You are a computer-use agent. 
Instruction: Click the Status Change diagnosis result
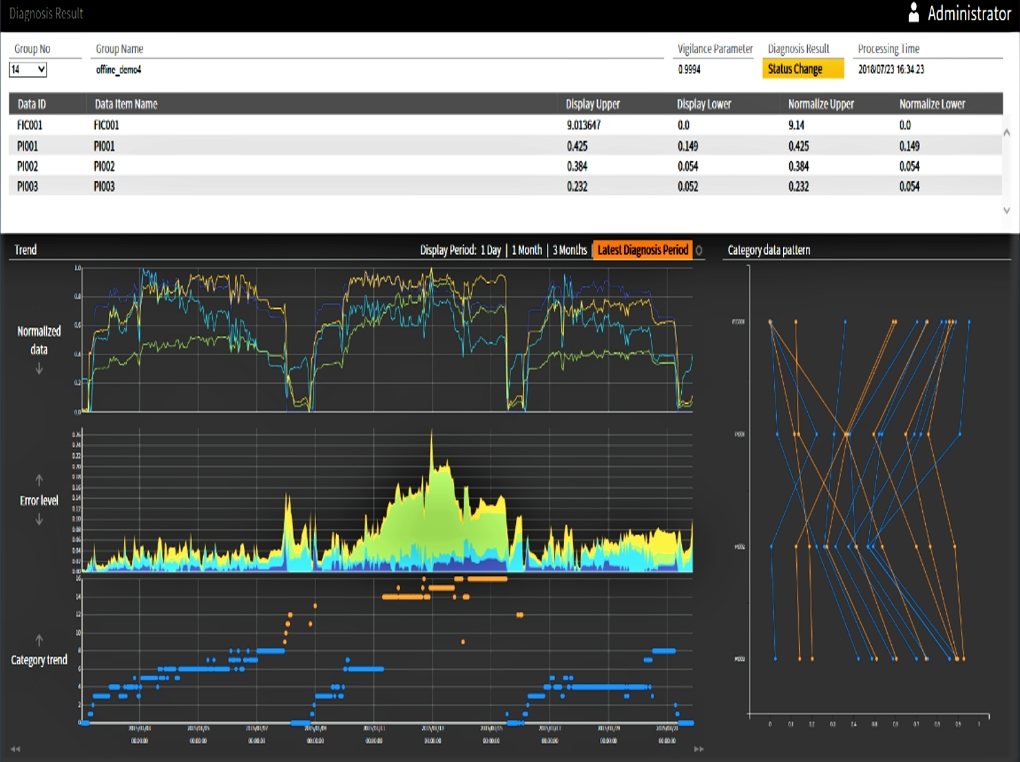803,69
